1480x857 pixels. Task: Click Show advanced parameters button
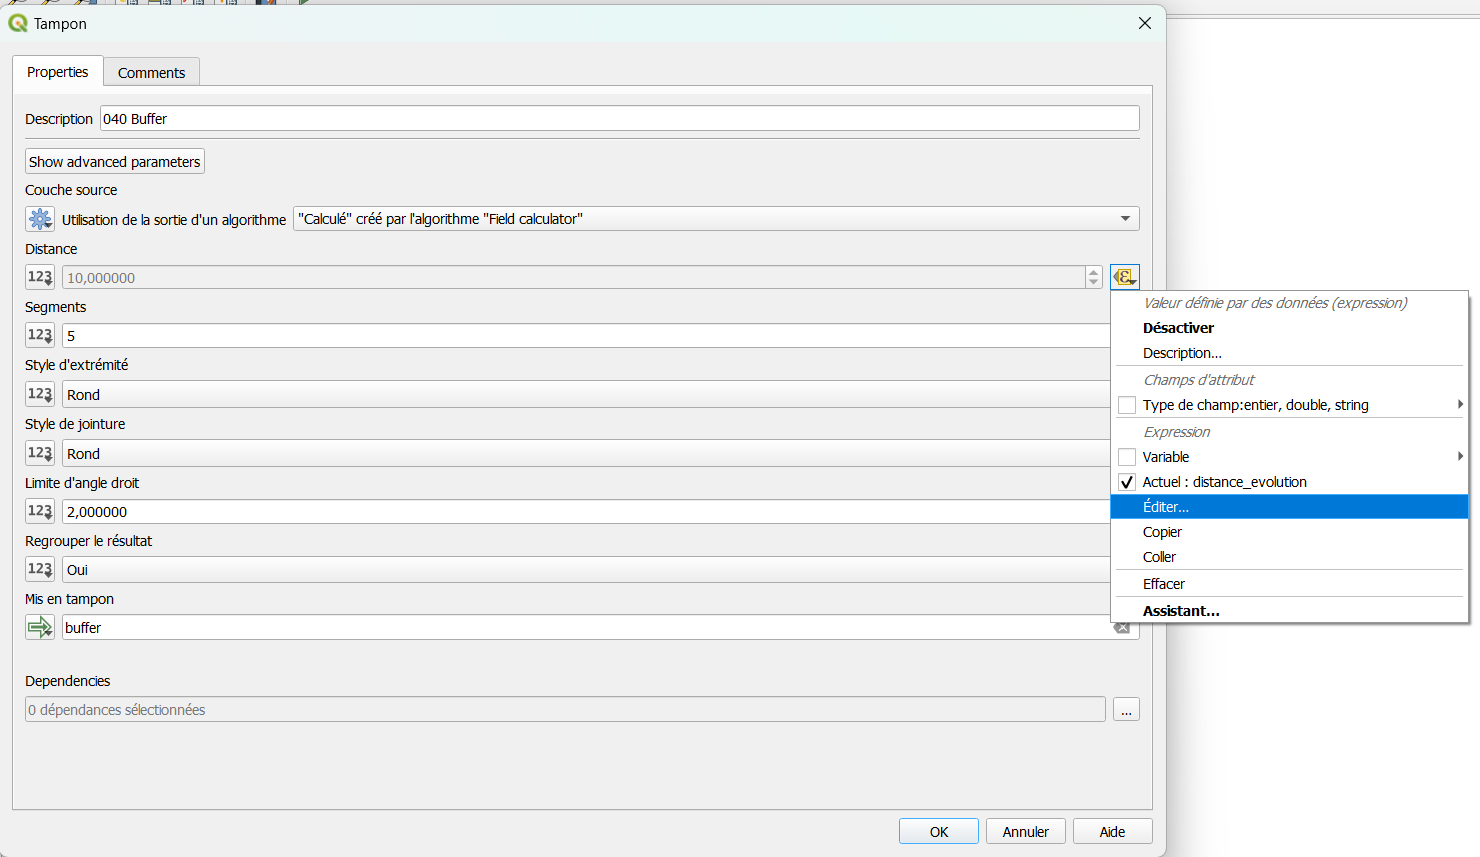[115, 162]
